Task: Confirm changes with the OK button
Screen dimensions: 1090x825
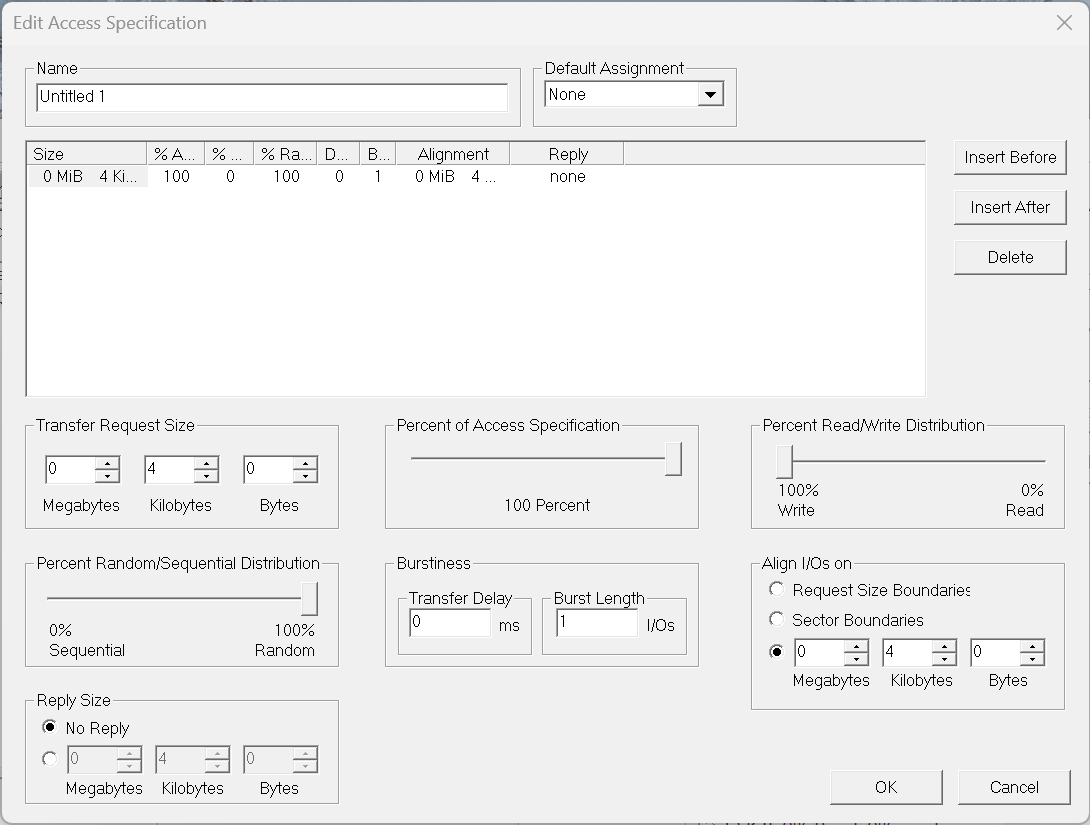Action: pos(885,787)
